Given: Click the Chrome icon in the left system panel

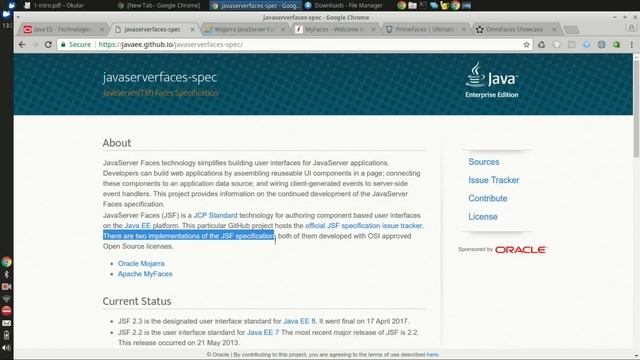Looking at the screenshot, I should [7, 262].
